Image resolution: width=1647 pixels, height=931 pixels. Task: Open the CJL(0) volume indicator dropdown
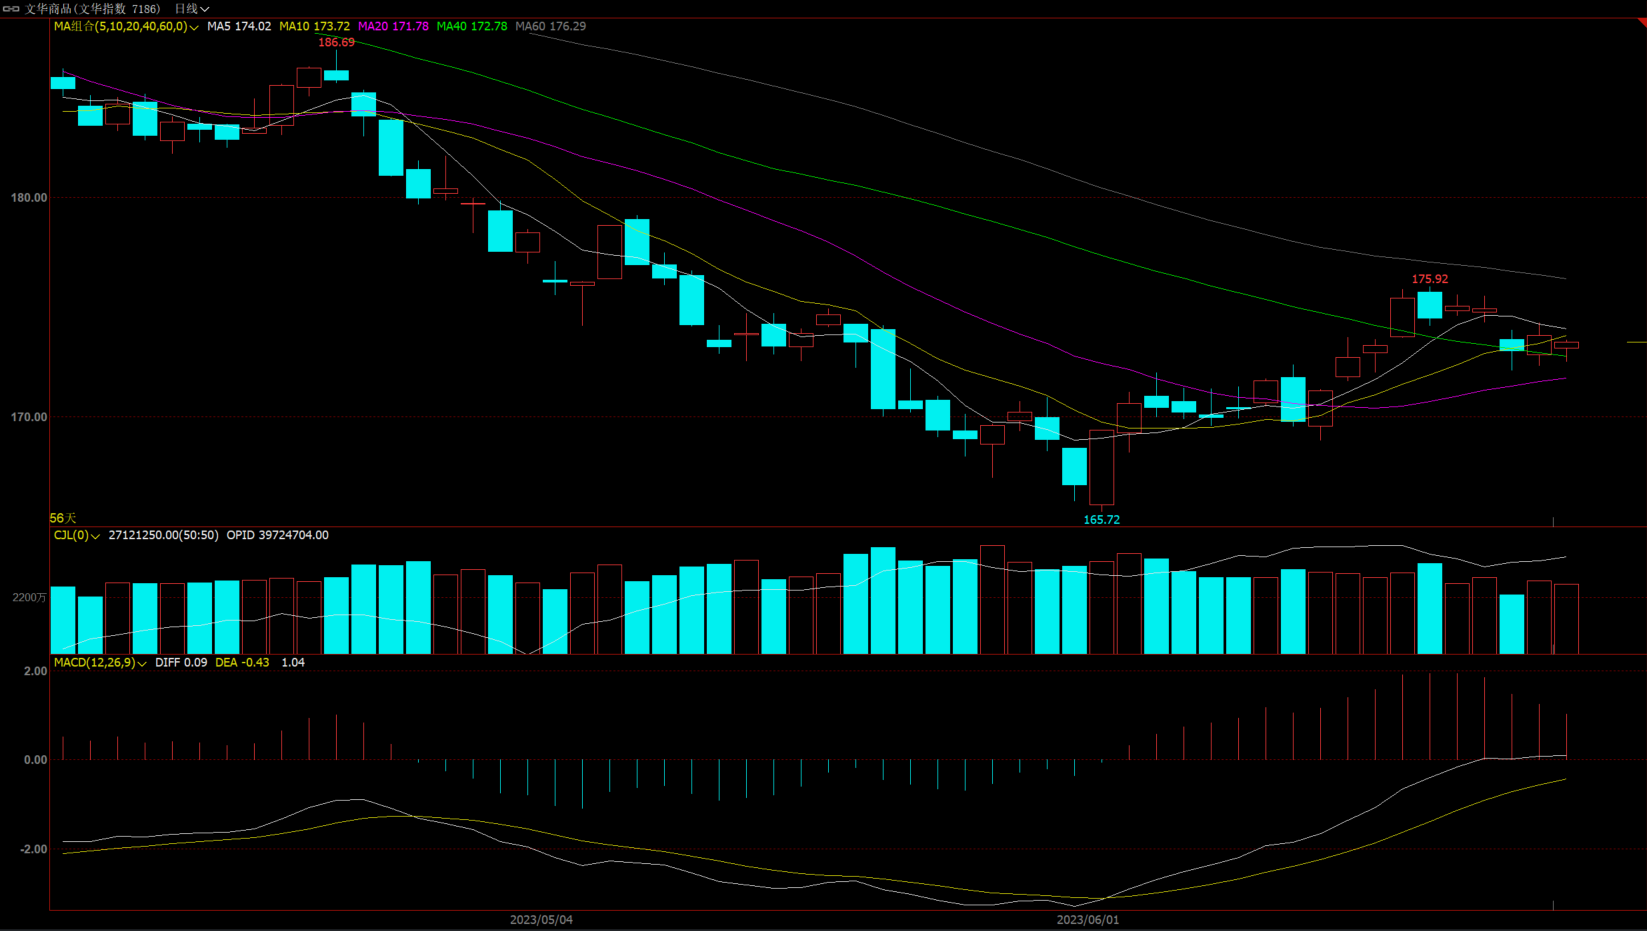coord(77,536)
